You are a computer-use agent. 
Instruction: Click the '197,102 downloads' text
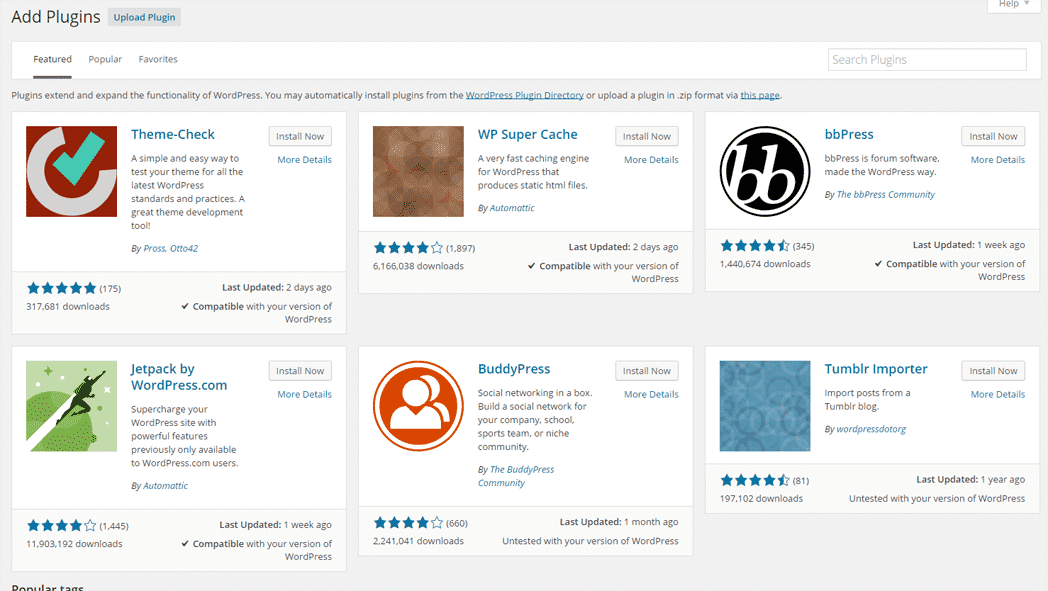point(761,499)
